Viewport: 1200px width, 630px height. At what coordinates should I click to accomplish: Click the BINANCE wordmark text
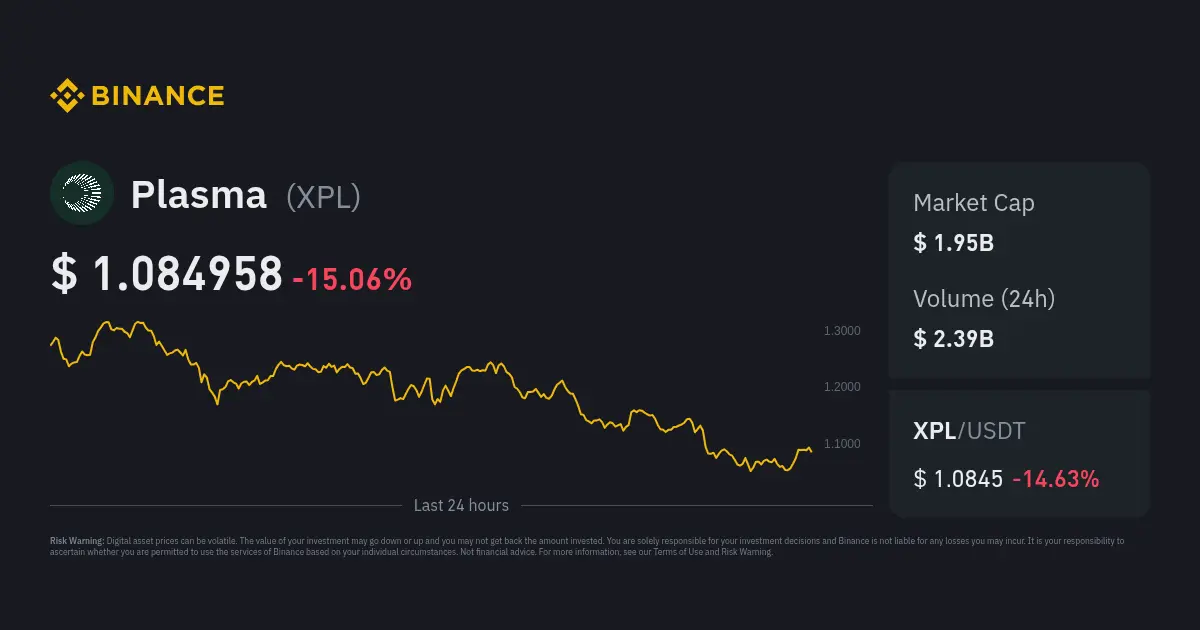tap(158, 96)
